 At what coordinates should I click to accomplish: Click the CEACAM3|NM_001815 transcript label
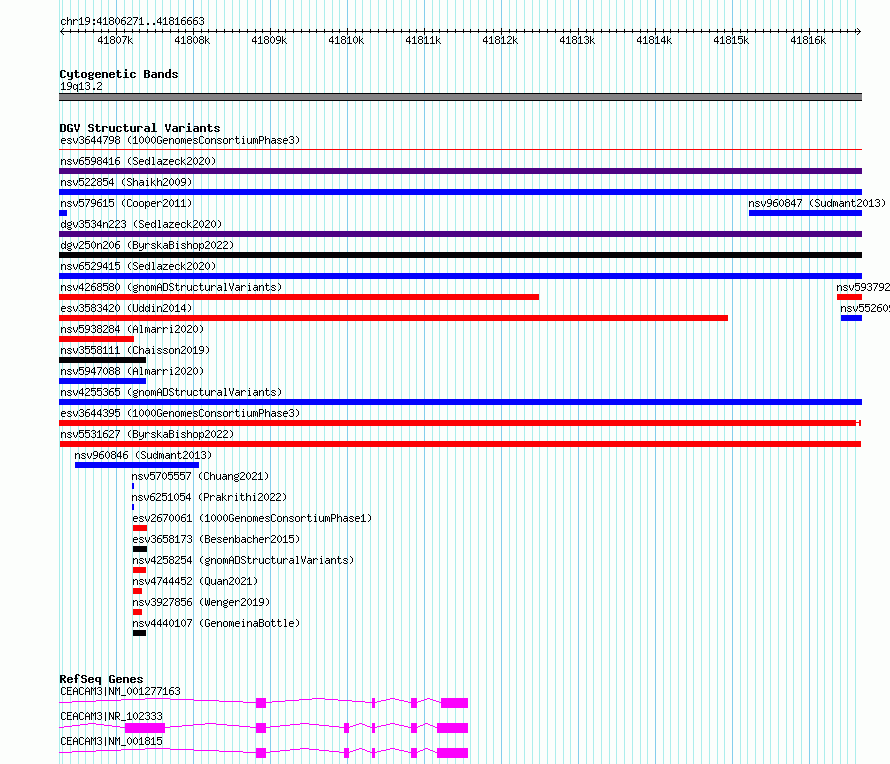(x=111, y=741)
